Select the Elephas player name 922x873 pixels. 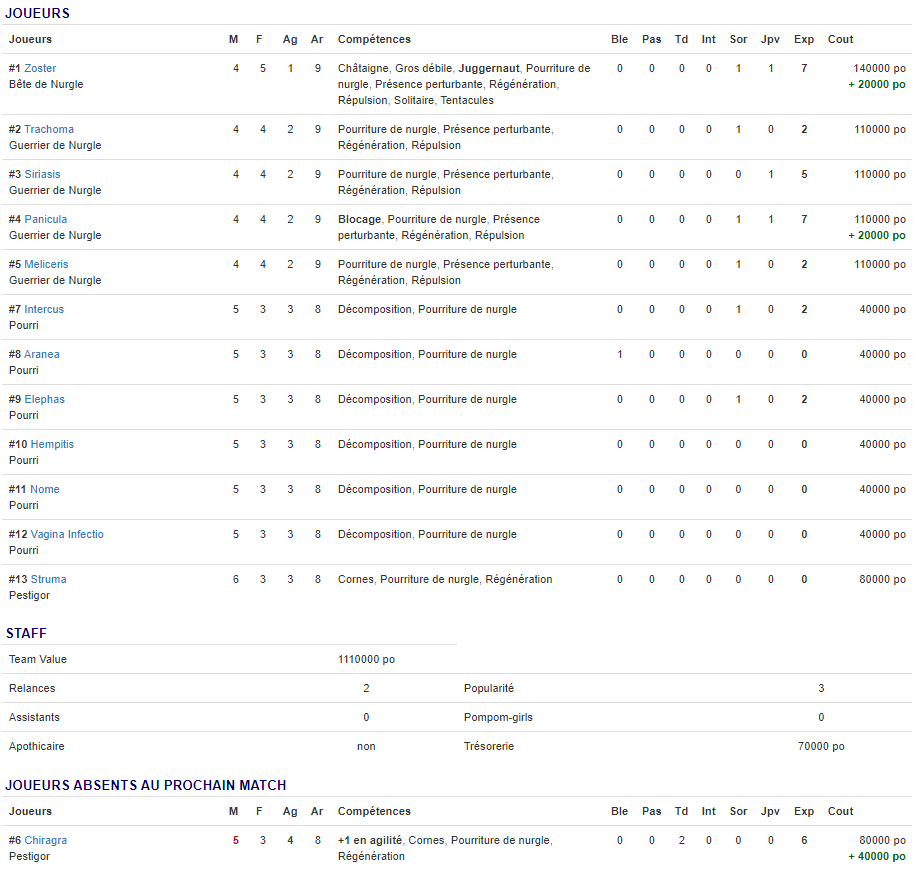[44, 399]
